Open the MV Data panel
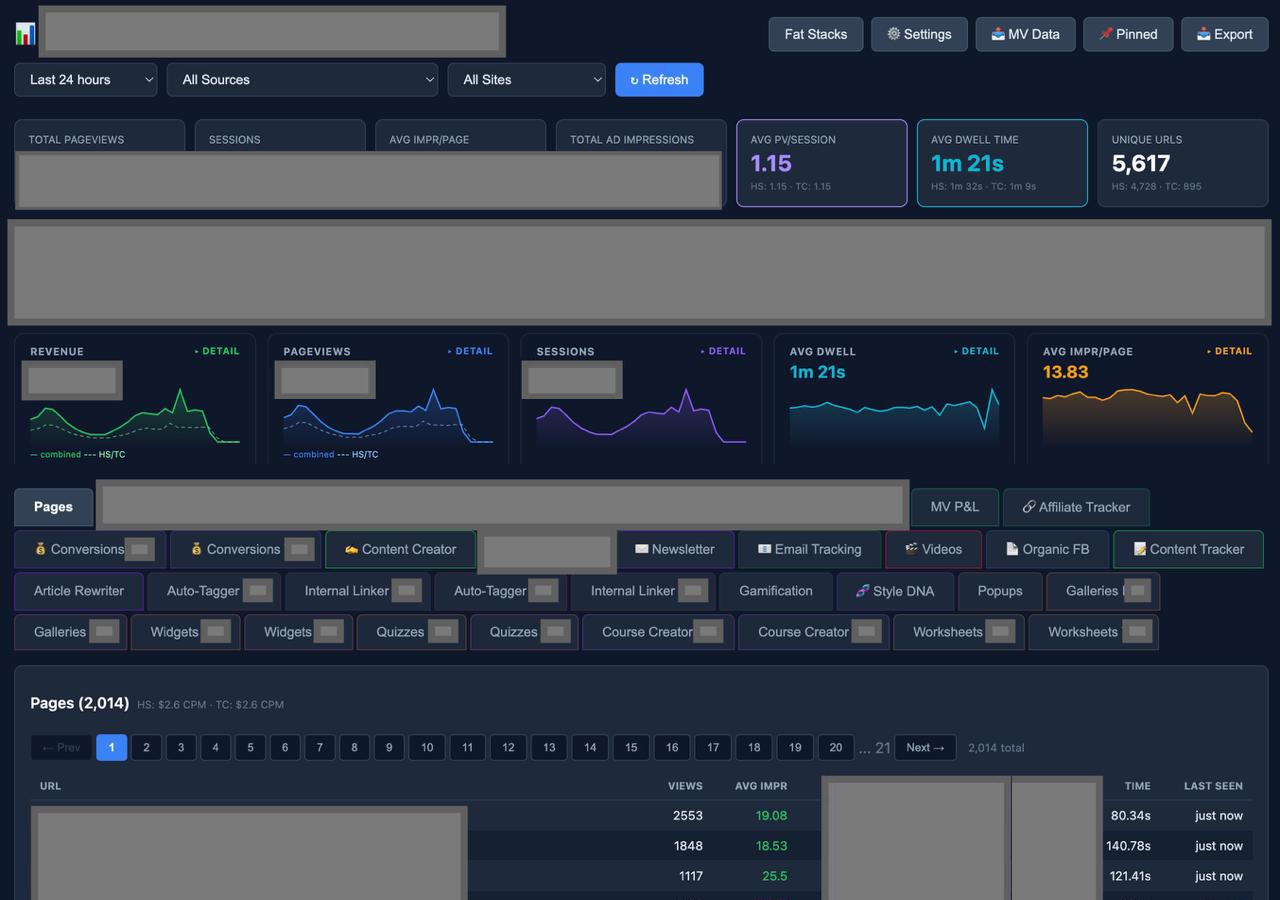 1025,34
